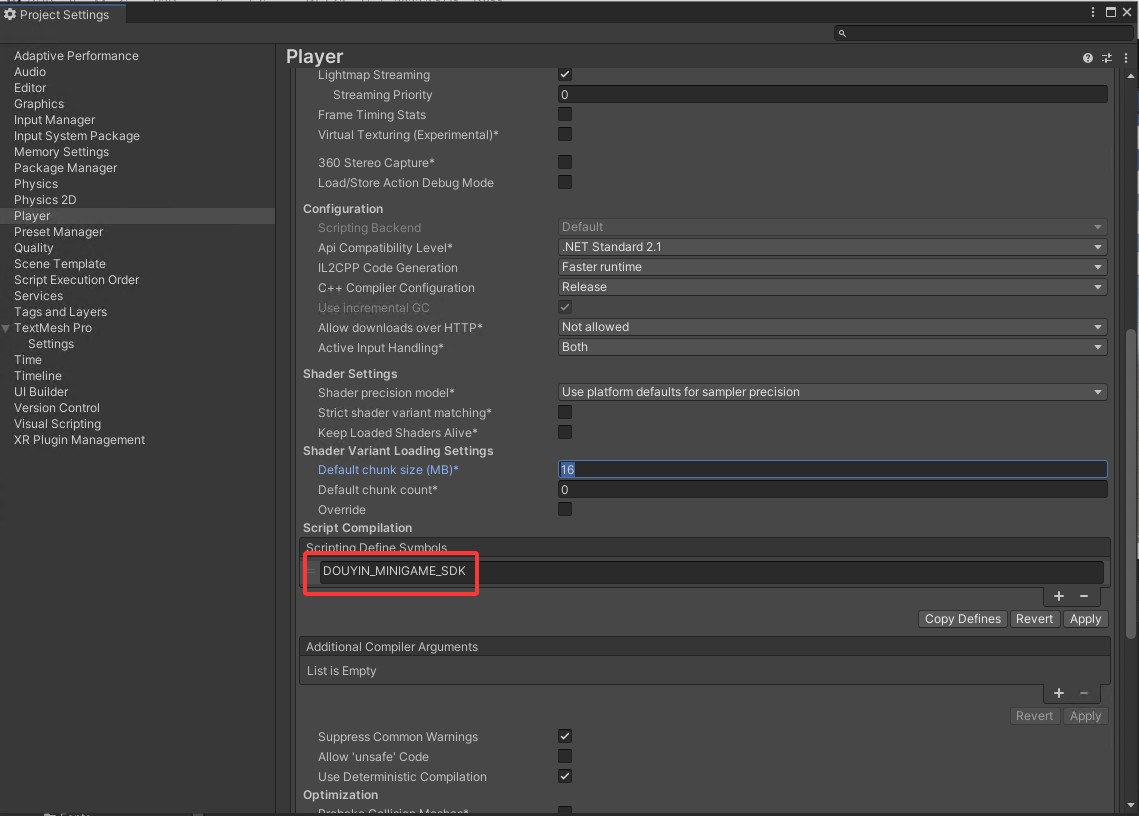
Task: Open Project Settings window options menu
Action: (1093, 12)
